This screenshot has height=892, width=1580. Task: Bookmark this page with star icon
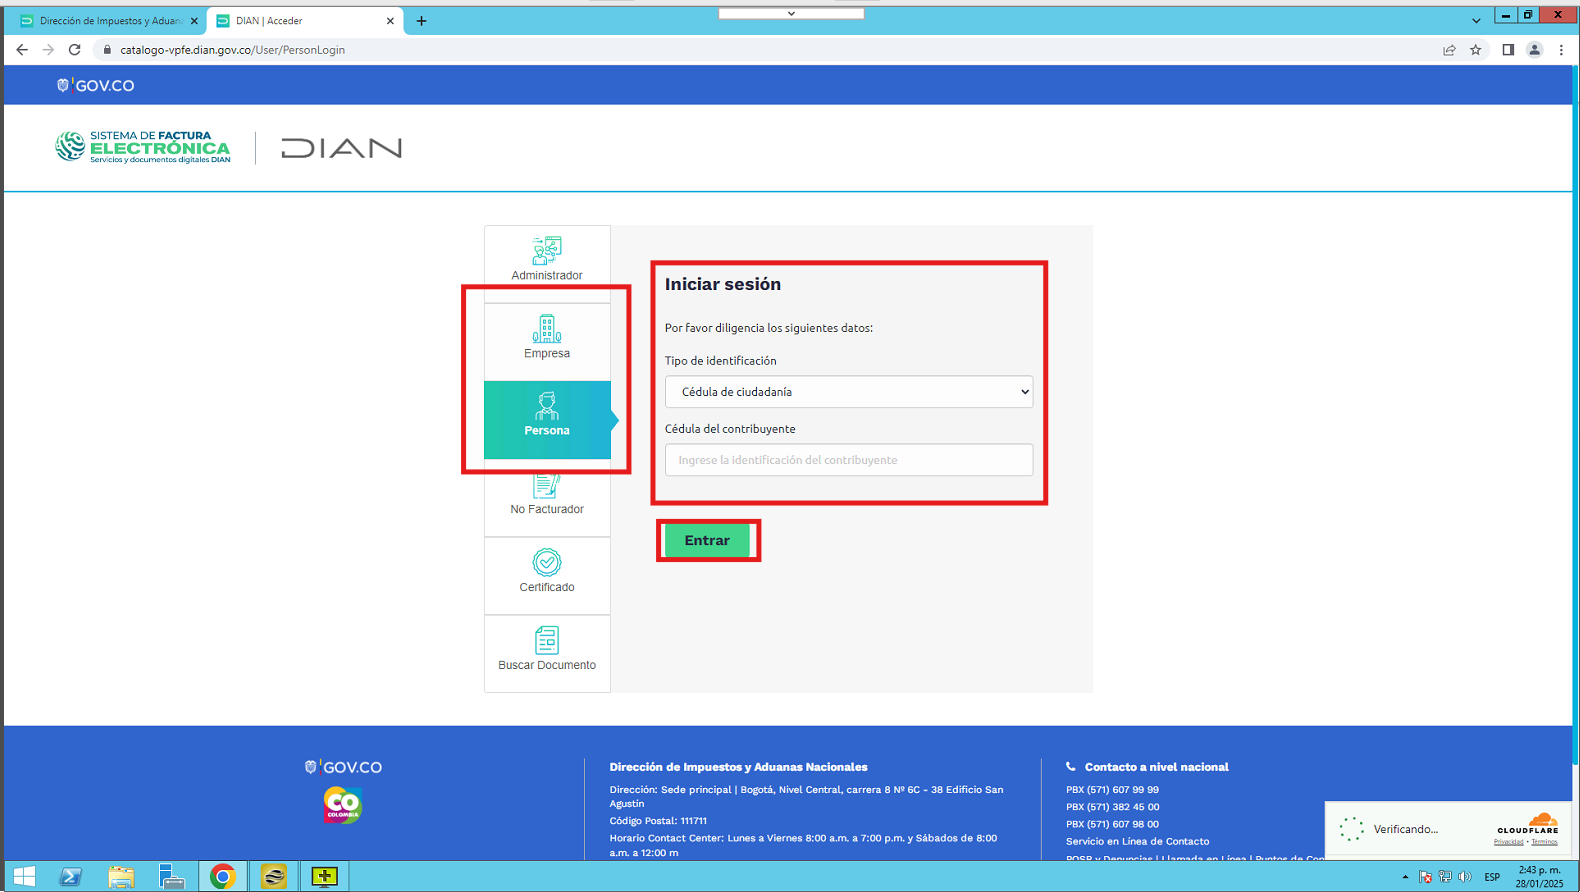pos(1475,50)
